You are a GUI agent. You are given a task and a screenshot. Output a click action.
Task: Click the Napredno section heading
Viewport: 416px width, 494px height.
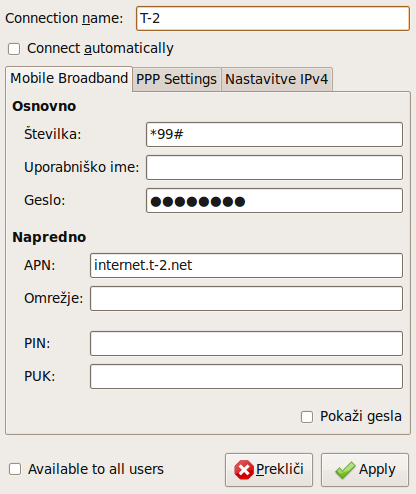pyautogui.click(x=49, y=237)
